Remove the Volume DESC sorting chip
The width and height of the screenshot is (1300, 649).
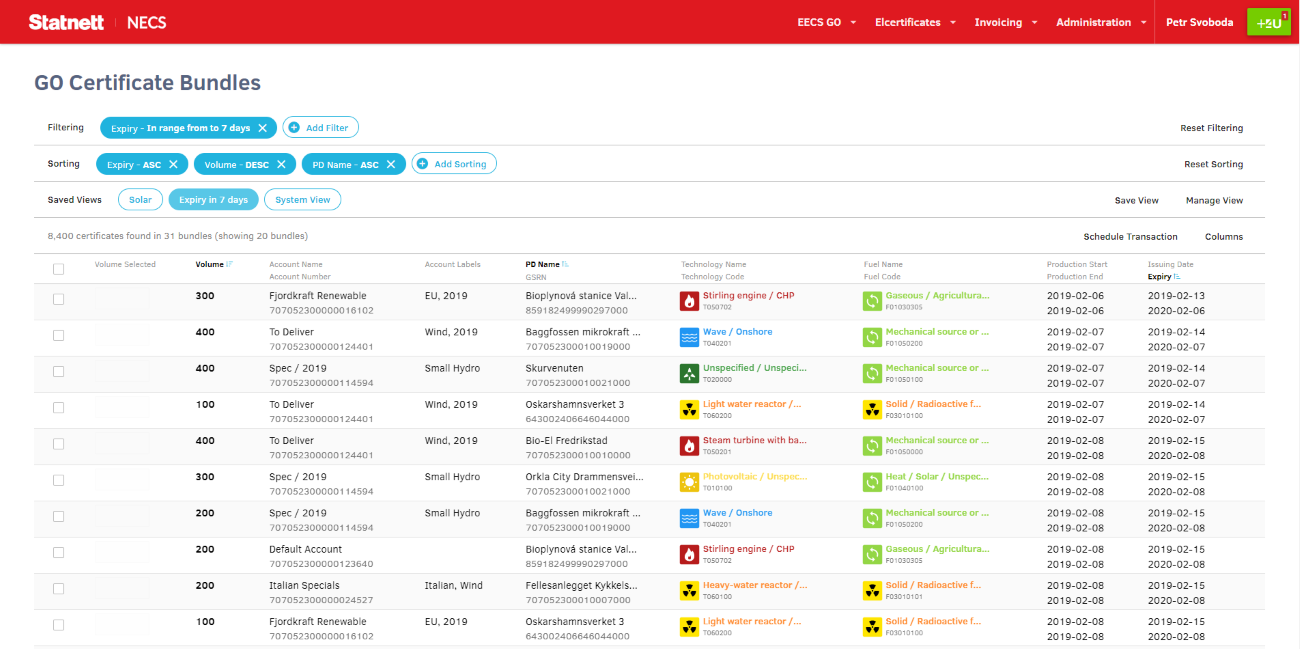tap(281, 164)
